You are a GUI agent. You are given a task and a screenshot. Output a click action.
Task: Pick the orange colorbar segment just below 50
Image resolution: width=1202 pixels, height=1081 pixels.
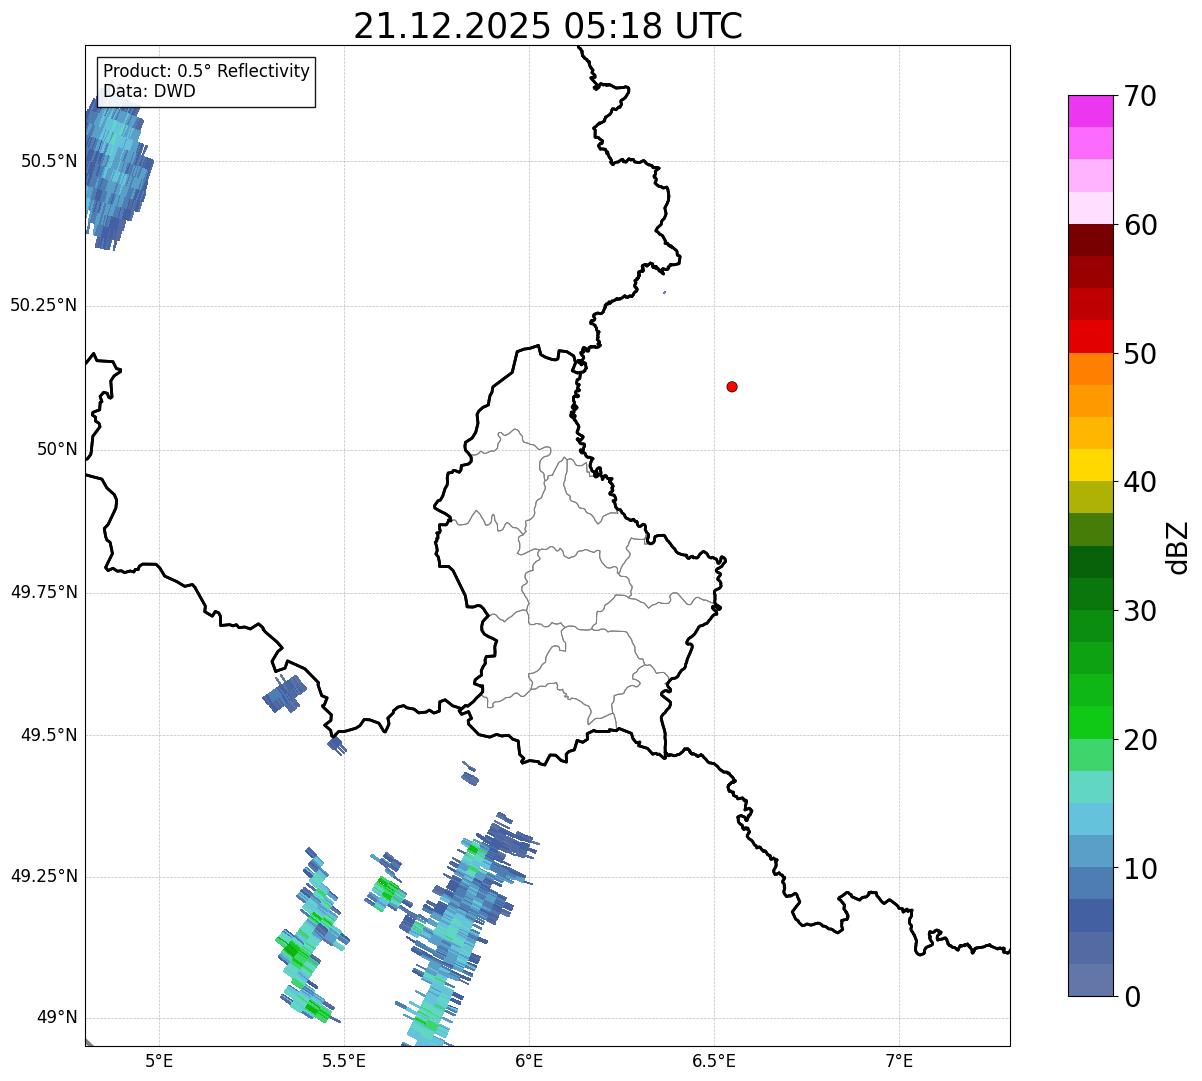point(1090,369)
